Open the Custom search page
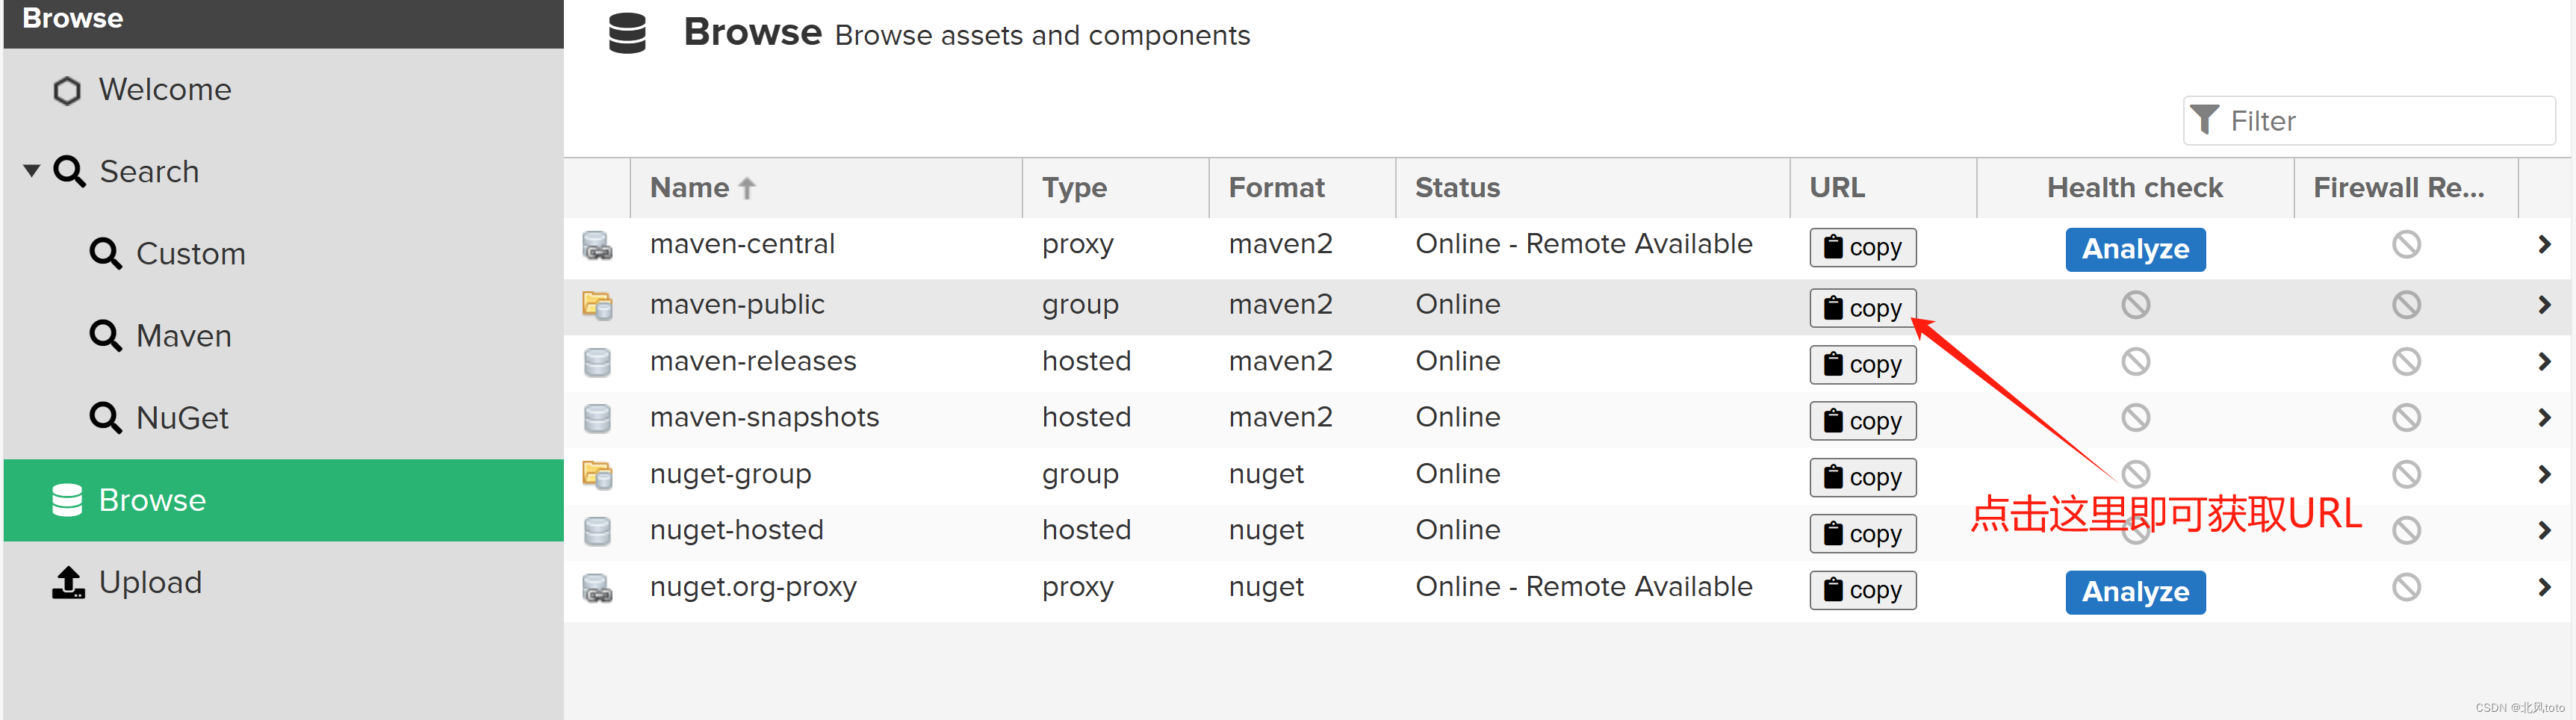The width and height of the screenshot is (2576, 720). (284, 254)
